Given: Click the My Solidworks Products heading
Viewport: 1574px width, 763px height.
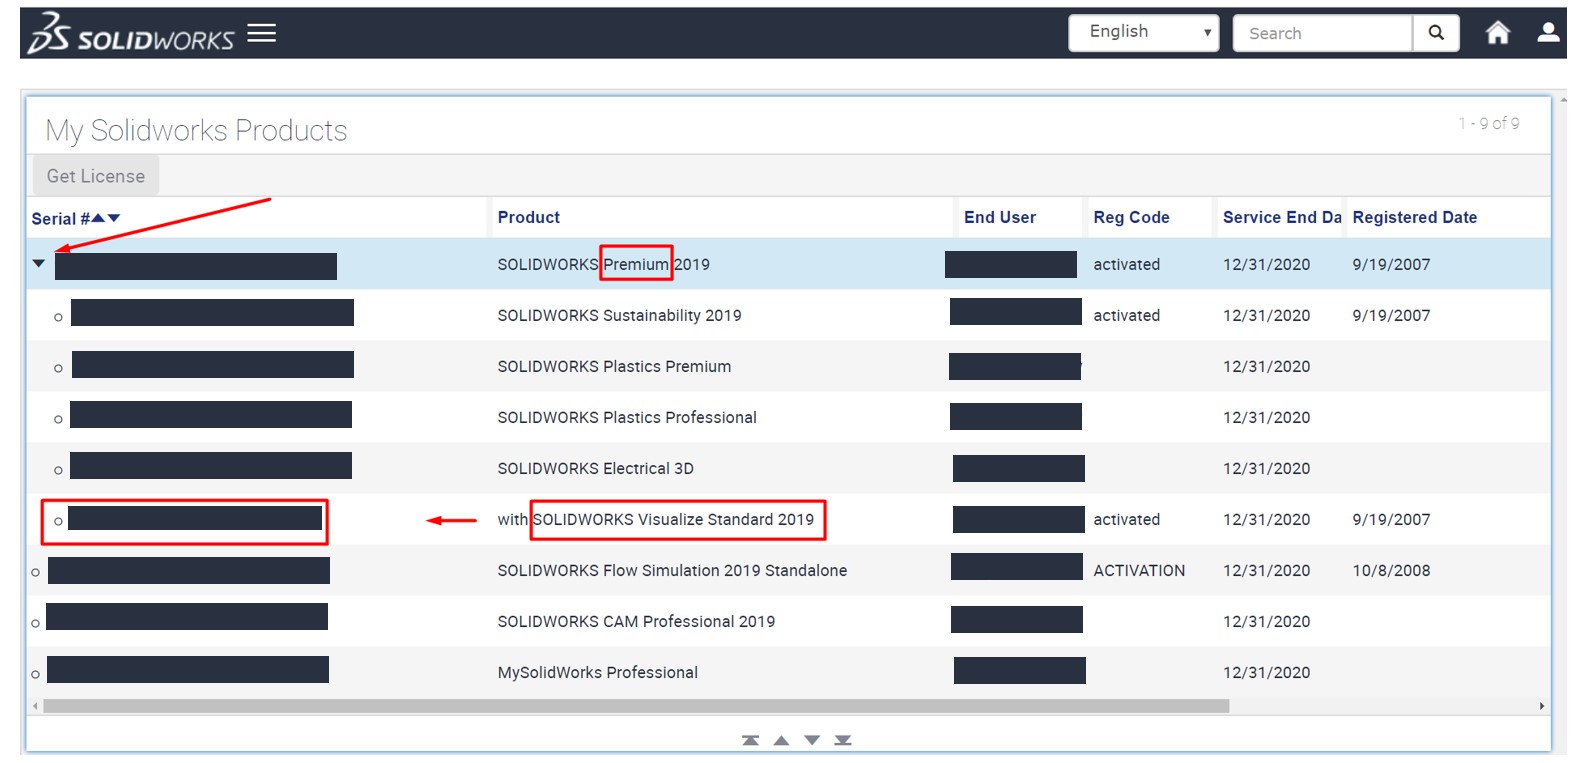Looking at the screenshot, I should [x=196, y=130].
